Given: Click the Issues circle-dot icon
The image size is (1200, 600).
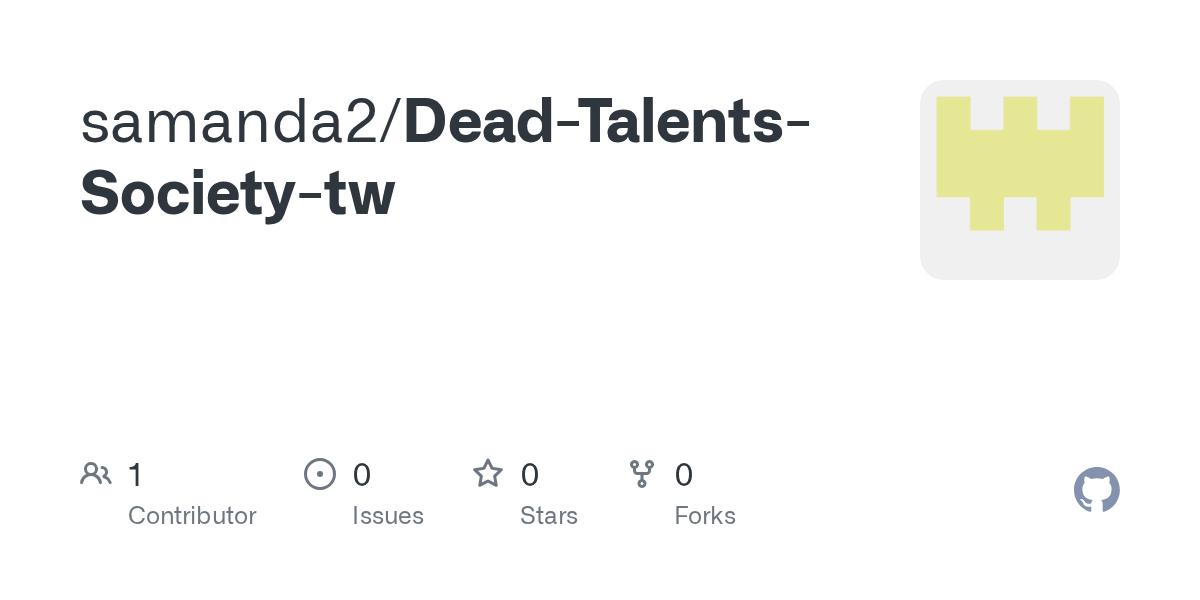Looking at the screenshot, I should point(320,474).
